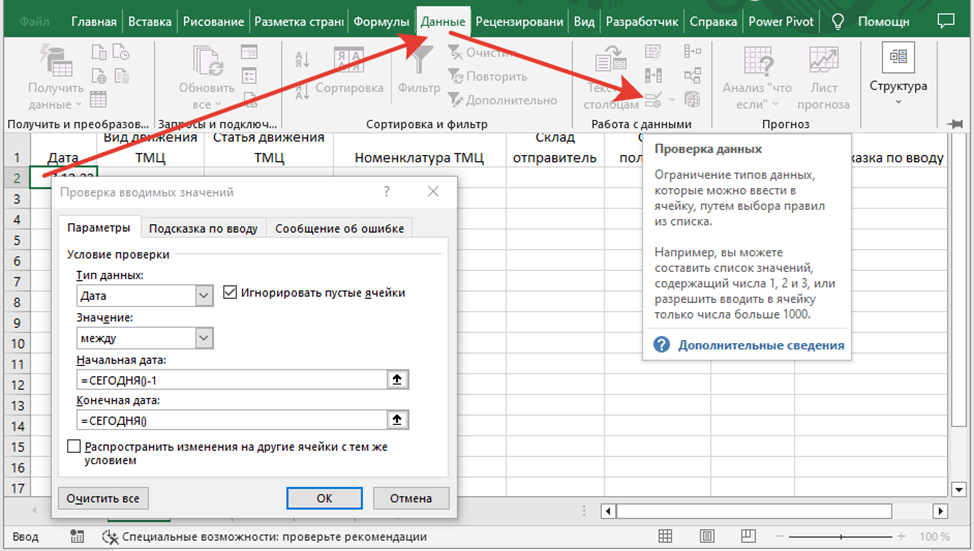974x551 pixels.
Task: Switch to Normal view in status bar
Action: [665, 536]
